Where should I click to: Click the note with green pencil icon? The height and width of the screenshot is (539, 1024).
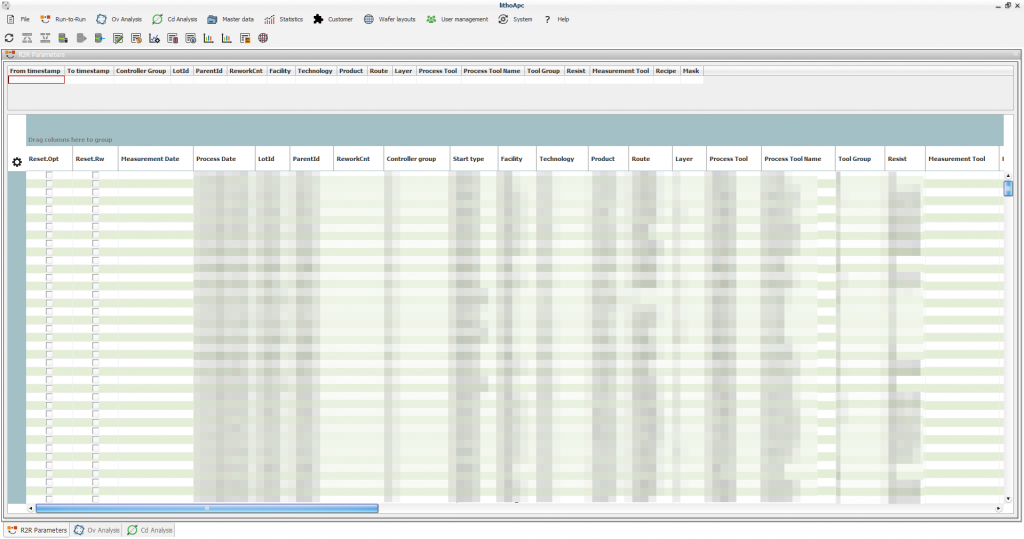(118, 39)
